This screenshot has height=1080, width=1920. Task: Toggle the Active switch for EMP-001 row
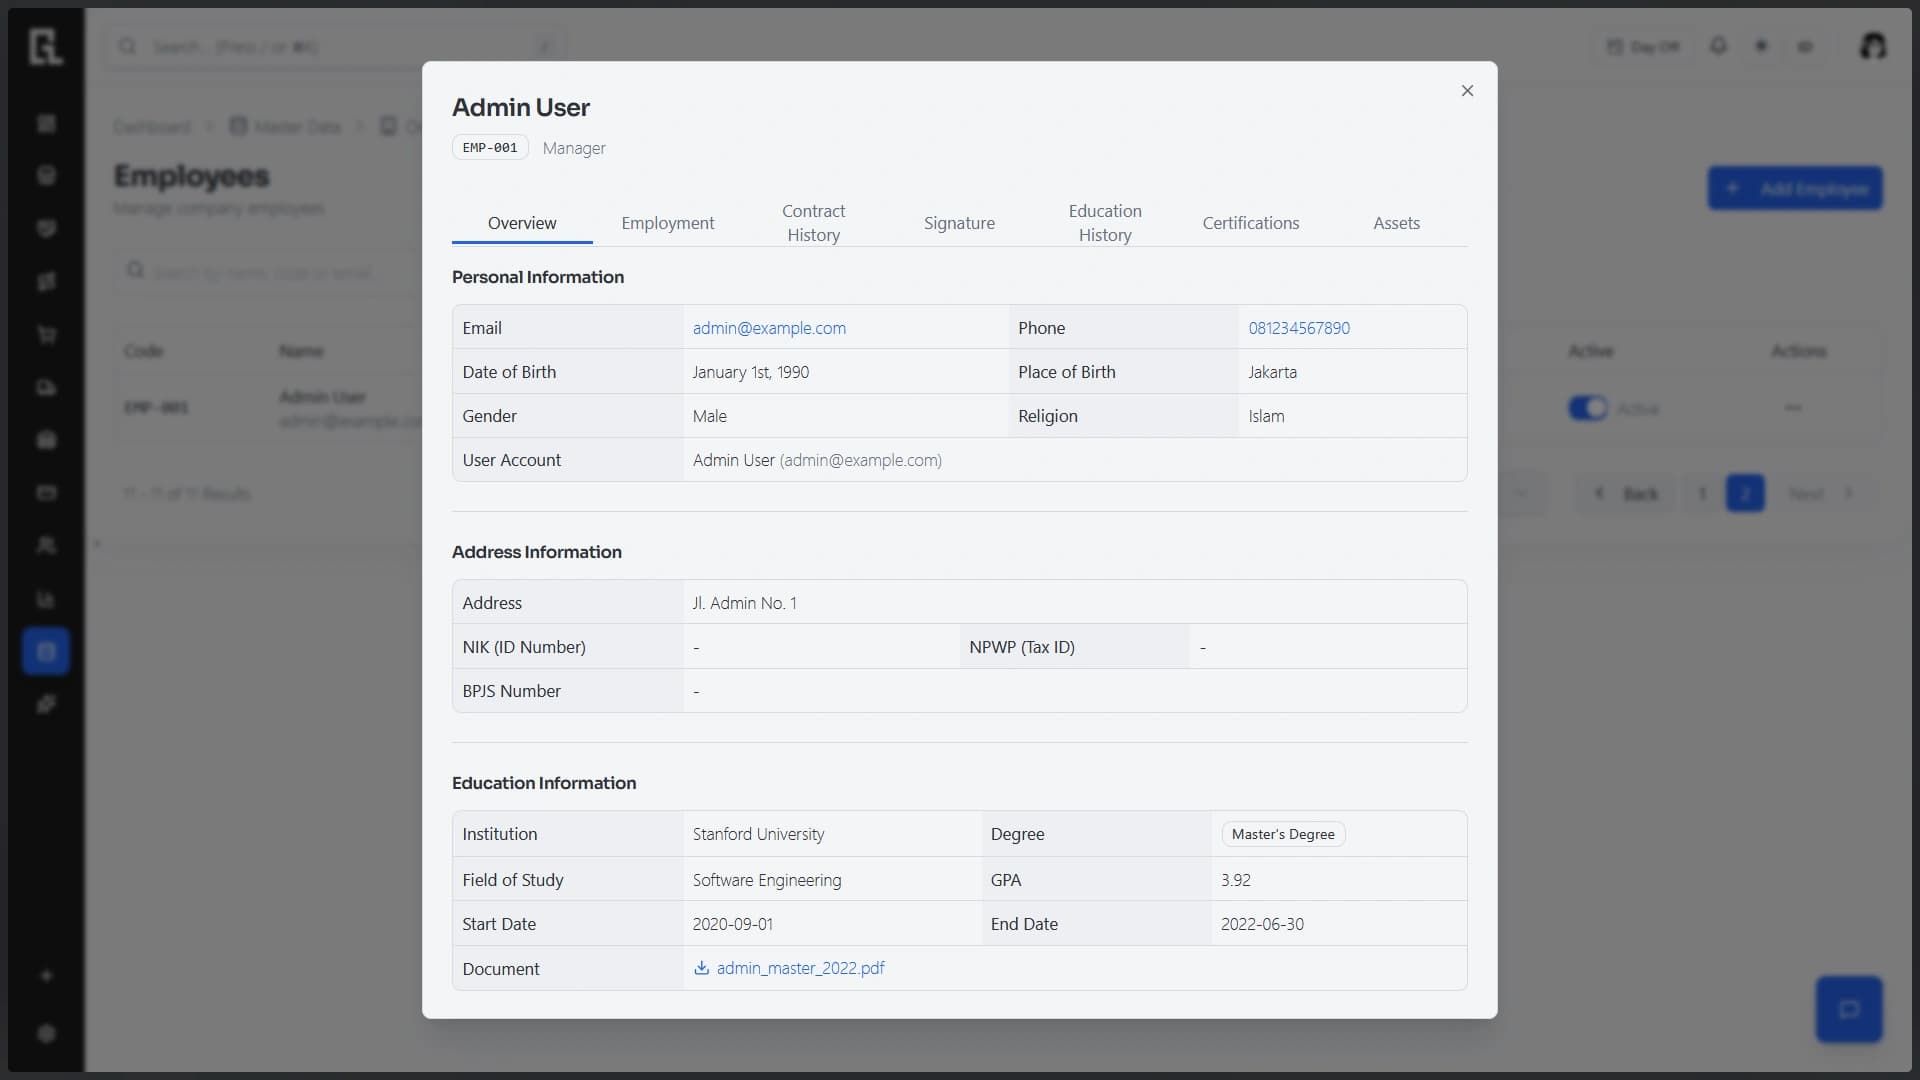pos(1588,408)
